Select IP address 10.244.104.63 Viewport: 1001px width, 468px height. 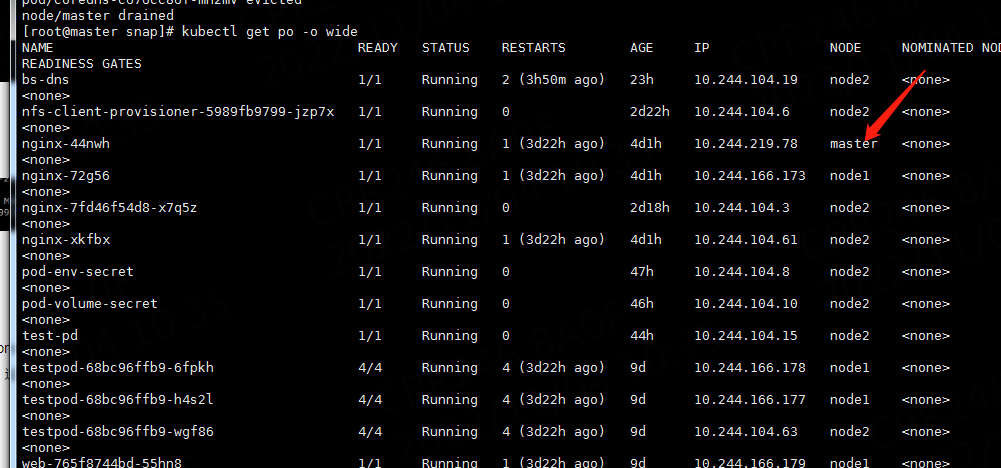pos(746,432)
